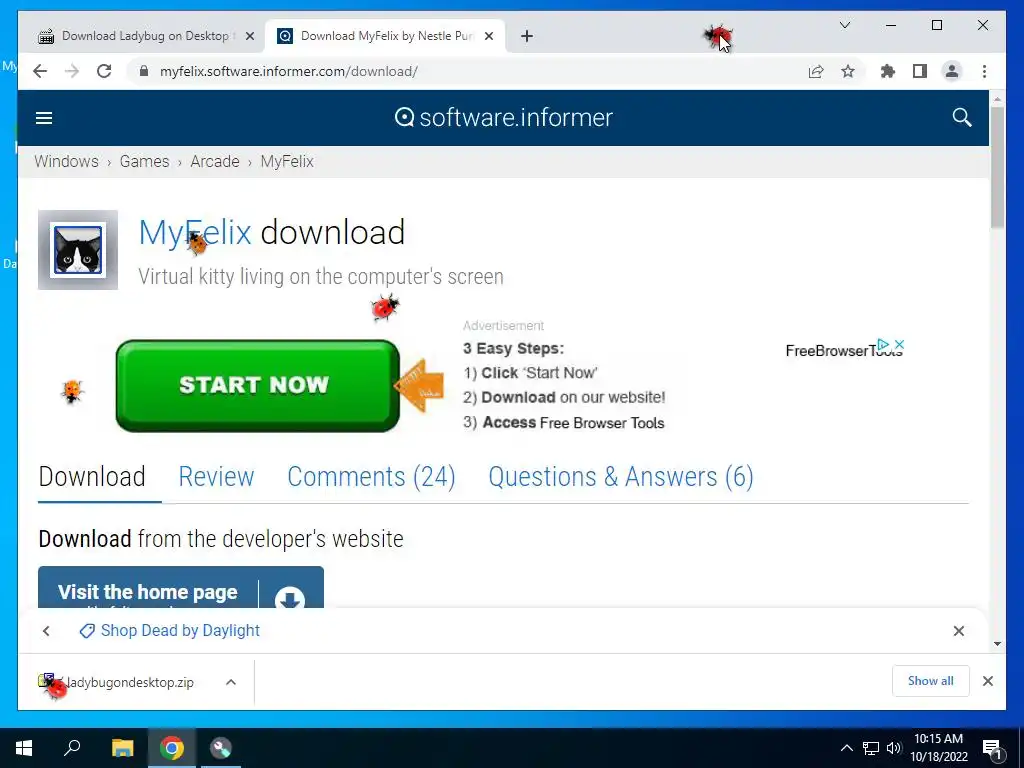Expand ladybugondesktop.zip download options

231,682
